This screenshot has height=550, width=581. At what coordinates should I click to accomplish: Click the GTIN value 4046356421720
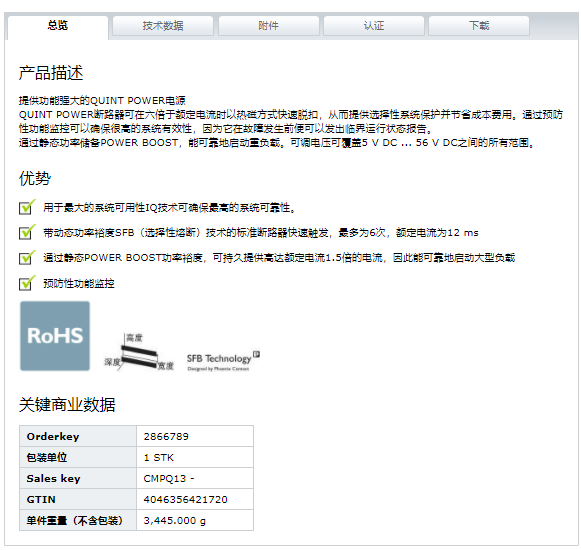(186, 500)
